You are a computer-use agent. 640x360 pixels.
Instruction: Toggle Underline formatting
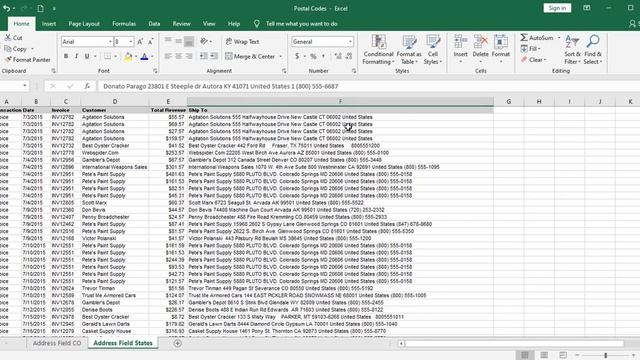pyautogui.click(x=87, y=56)
